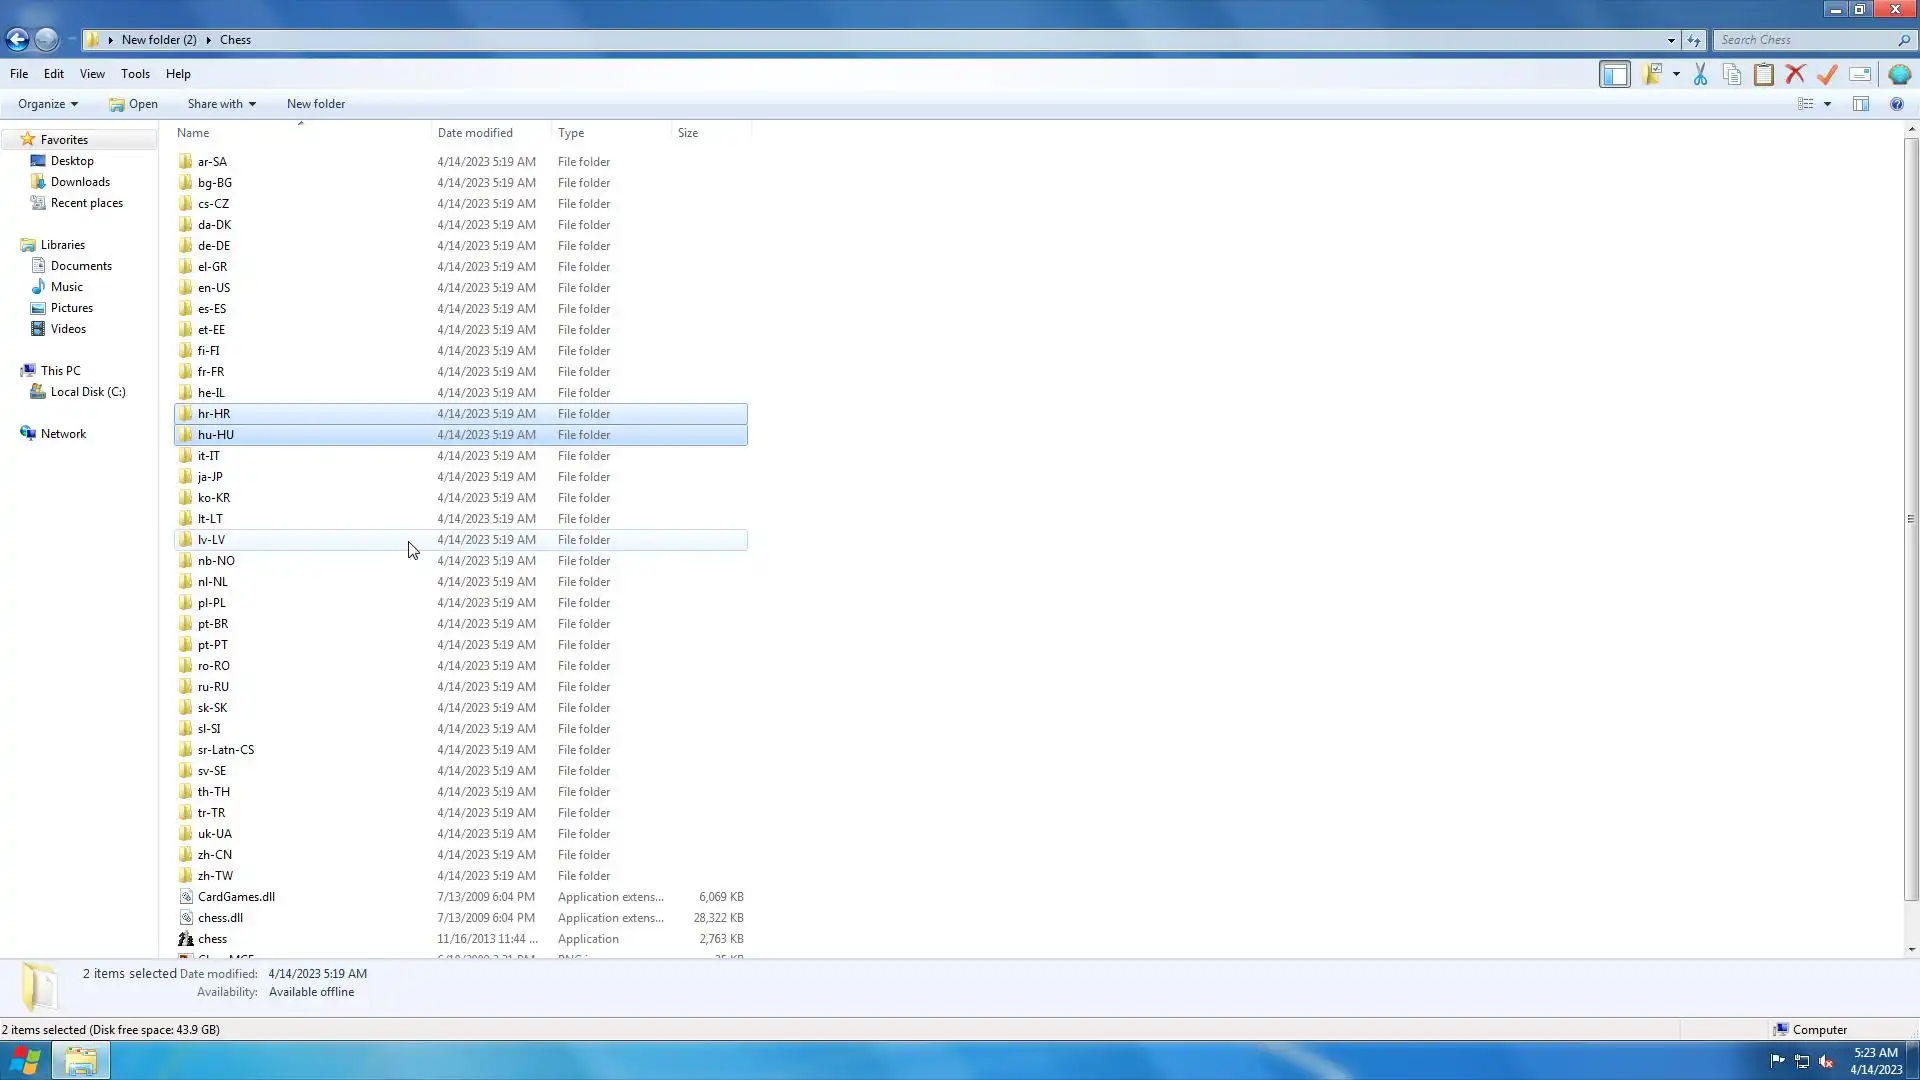The height and width of the screenshot is (1080, 1920).
Task: Click the Classic Shell seashell icon
Action: coord(1899,74)
